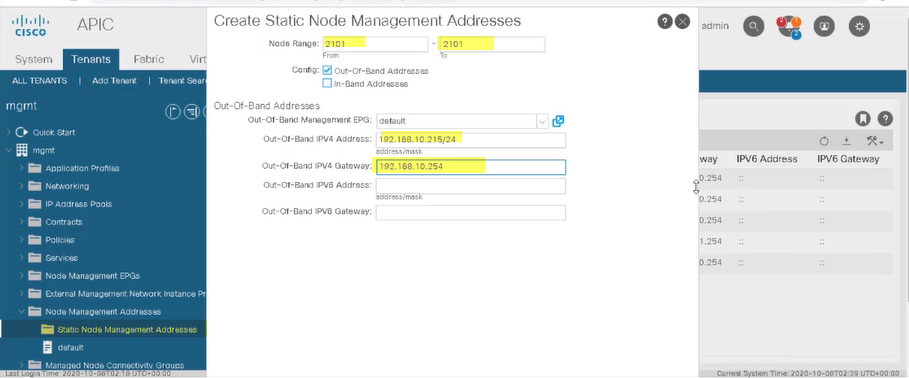This screenshot has width=909, height=378.
Task: Expand External Management Network Instance Profiles node
Action: tap(21, 294)
